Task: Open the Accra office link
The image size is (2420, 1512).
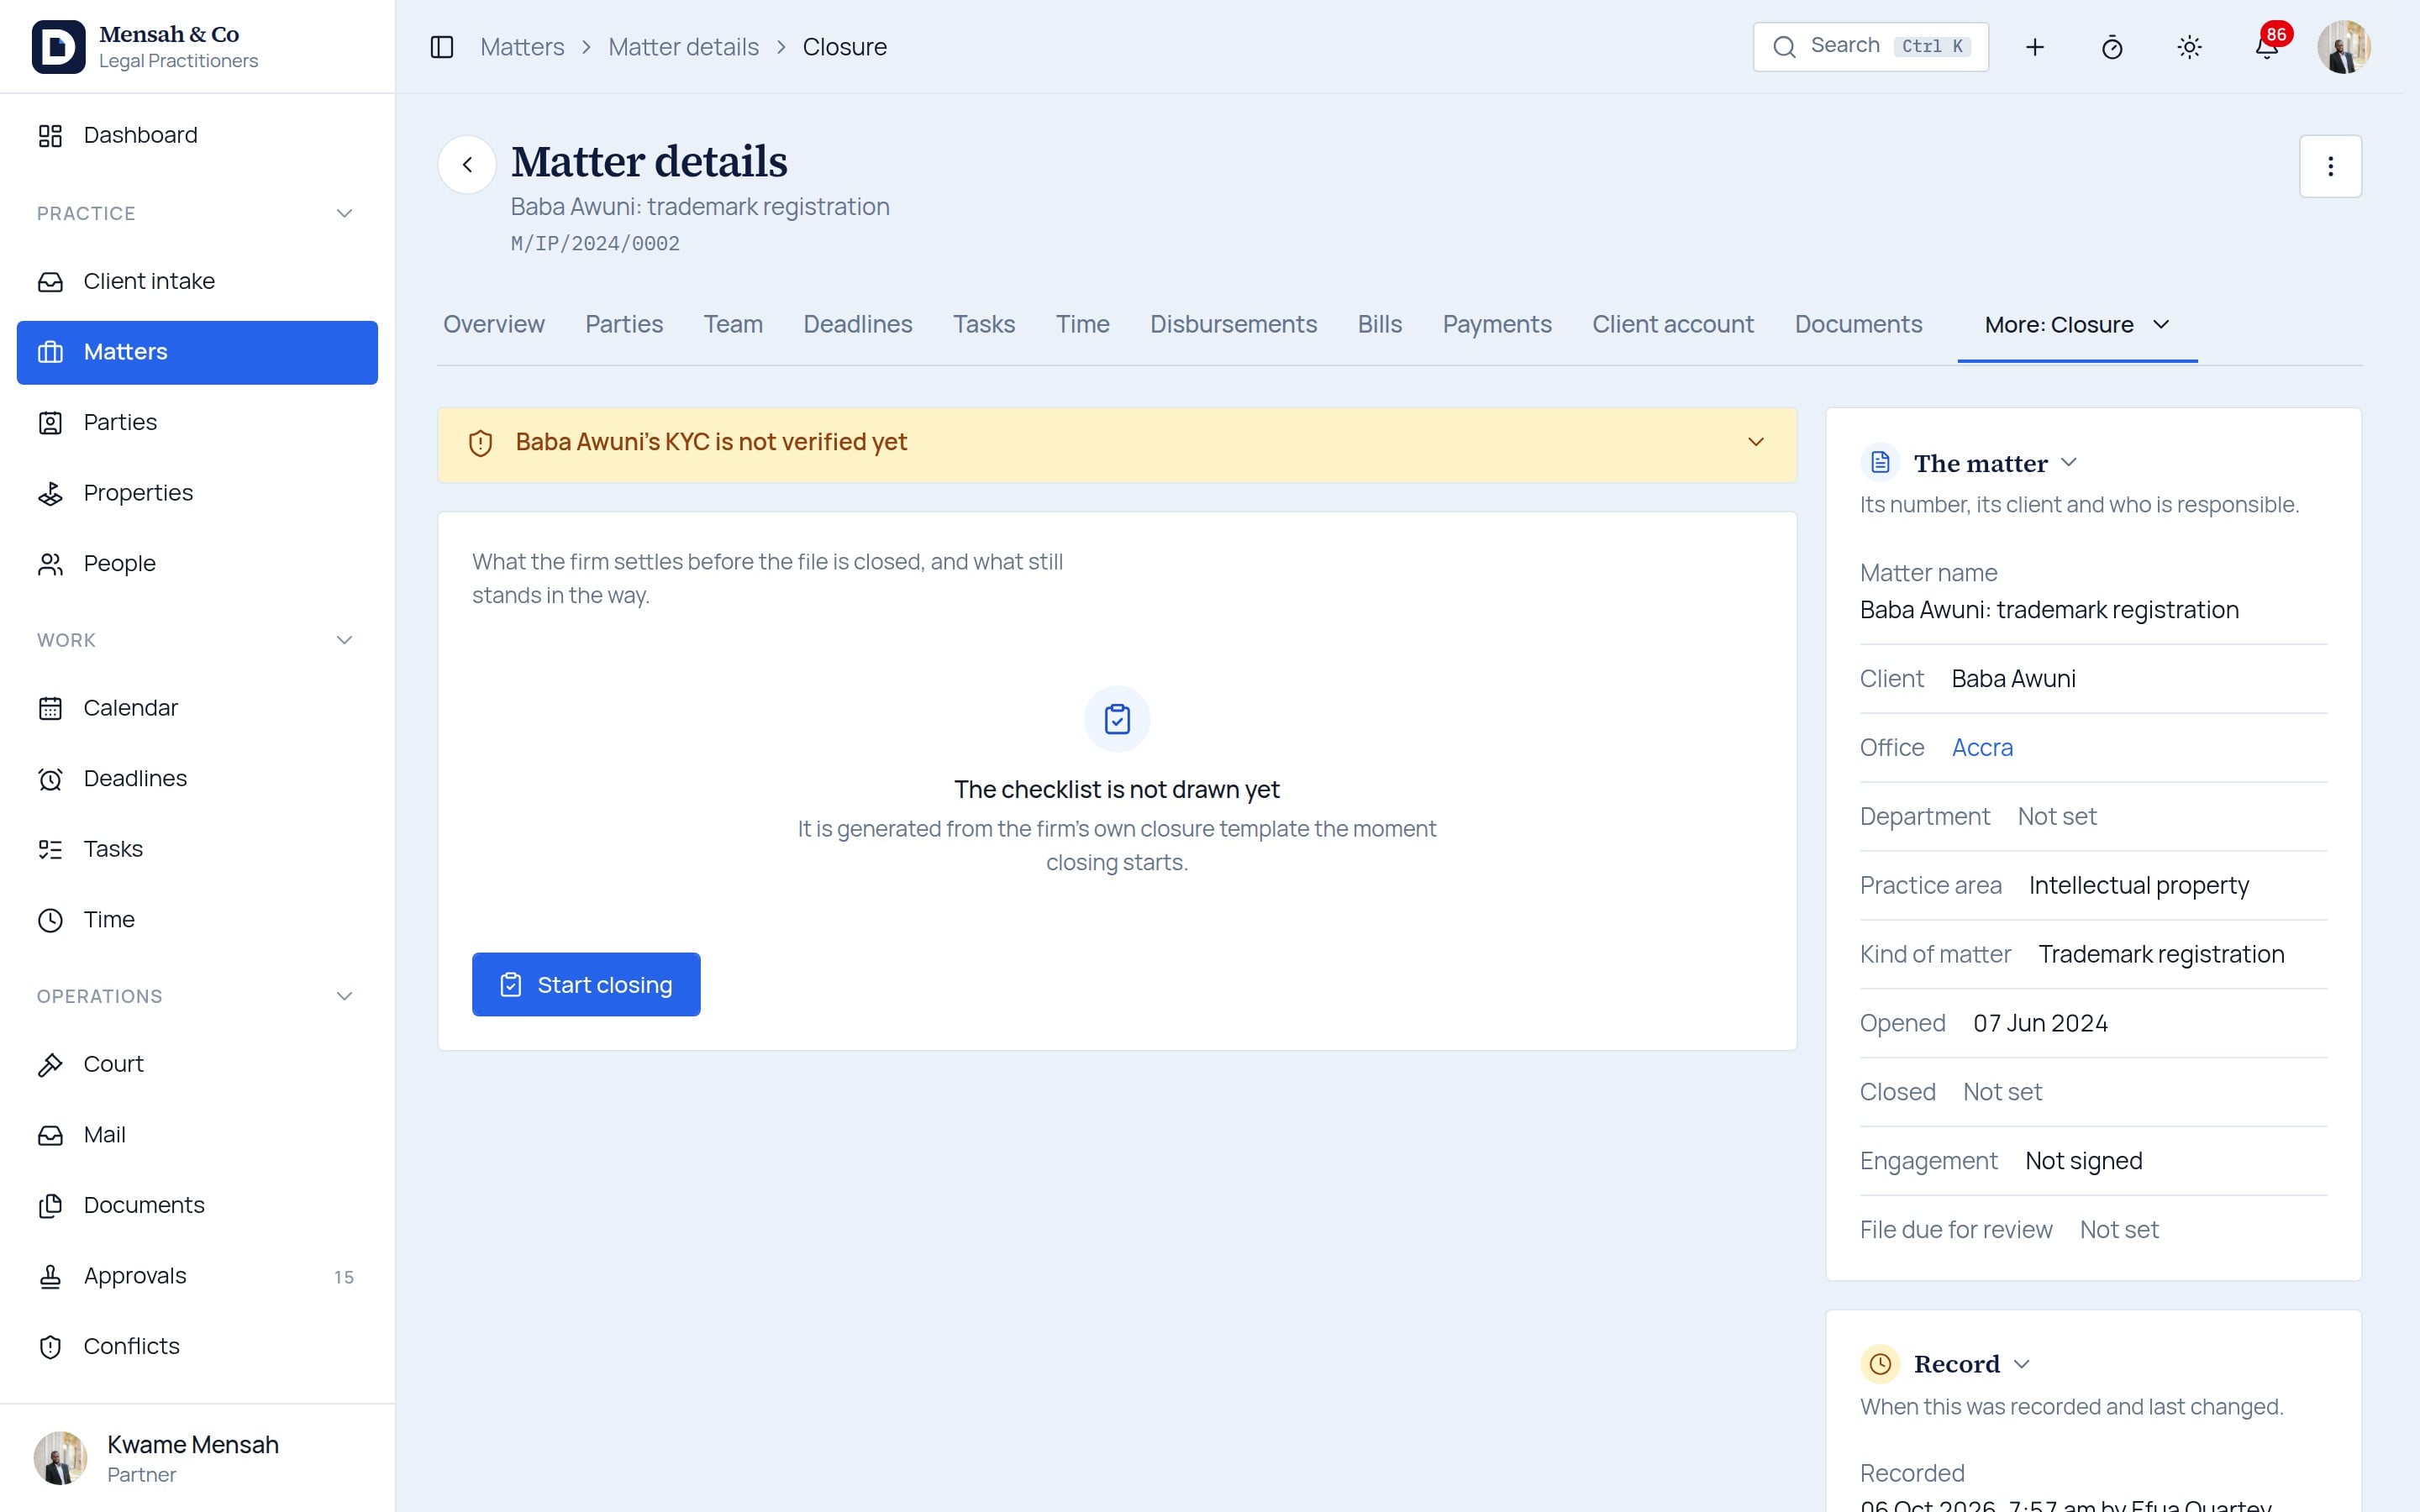Action: (1982, 748)
